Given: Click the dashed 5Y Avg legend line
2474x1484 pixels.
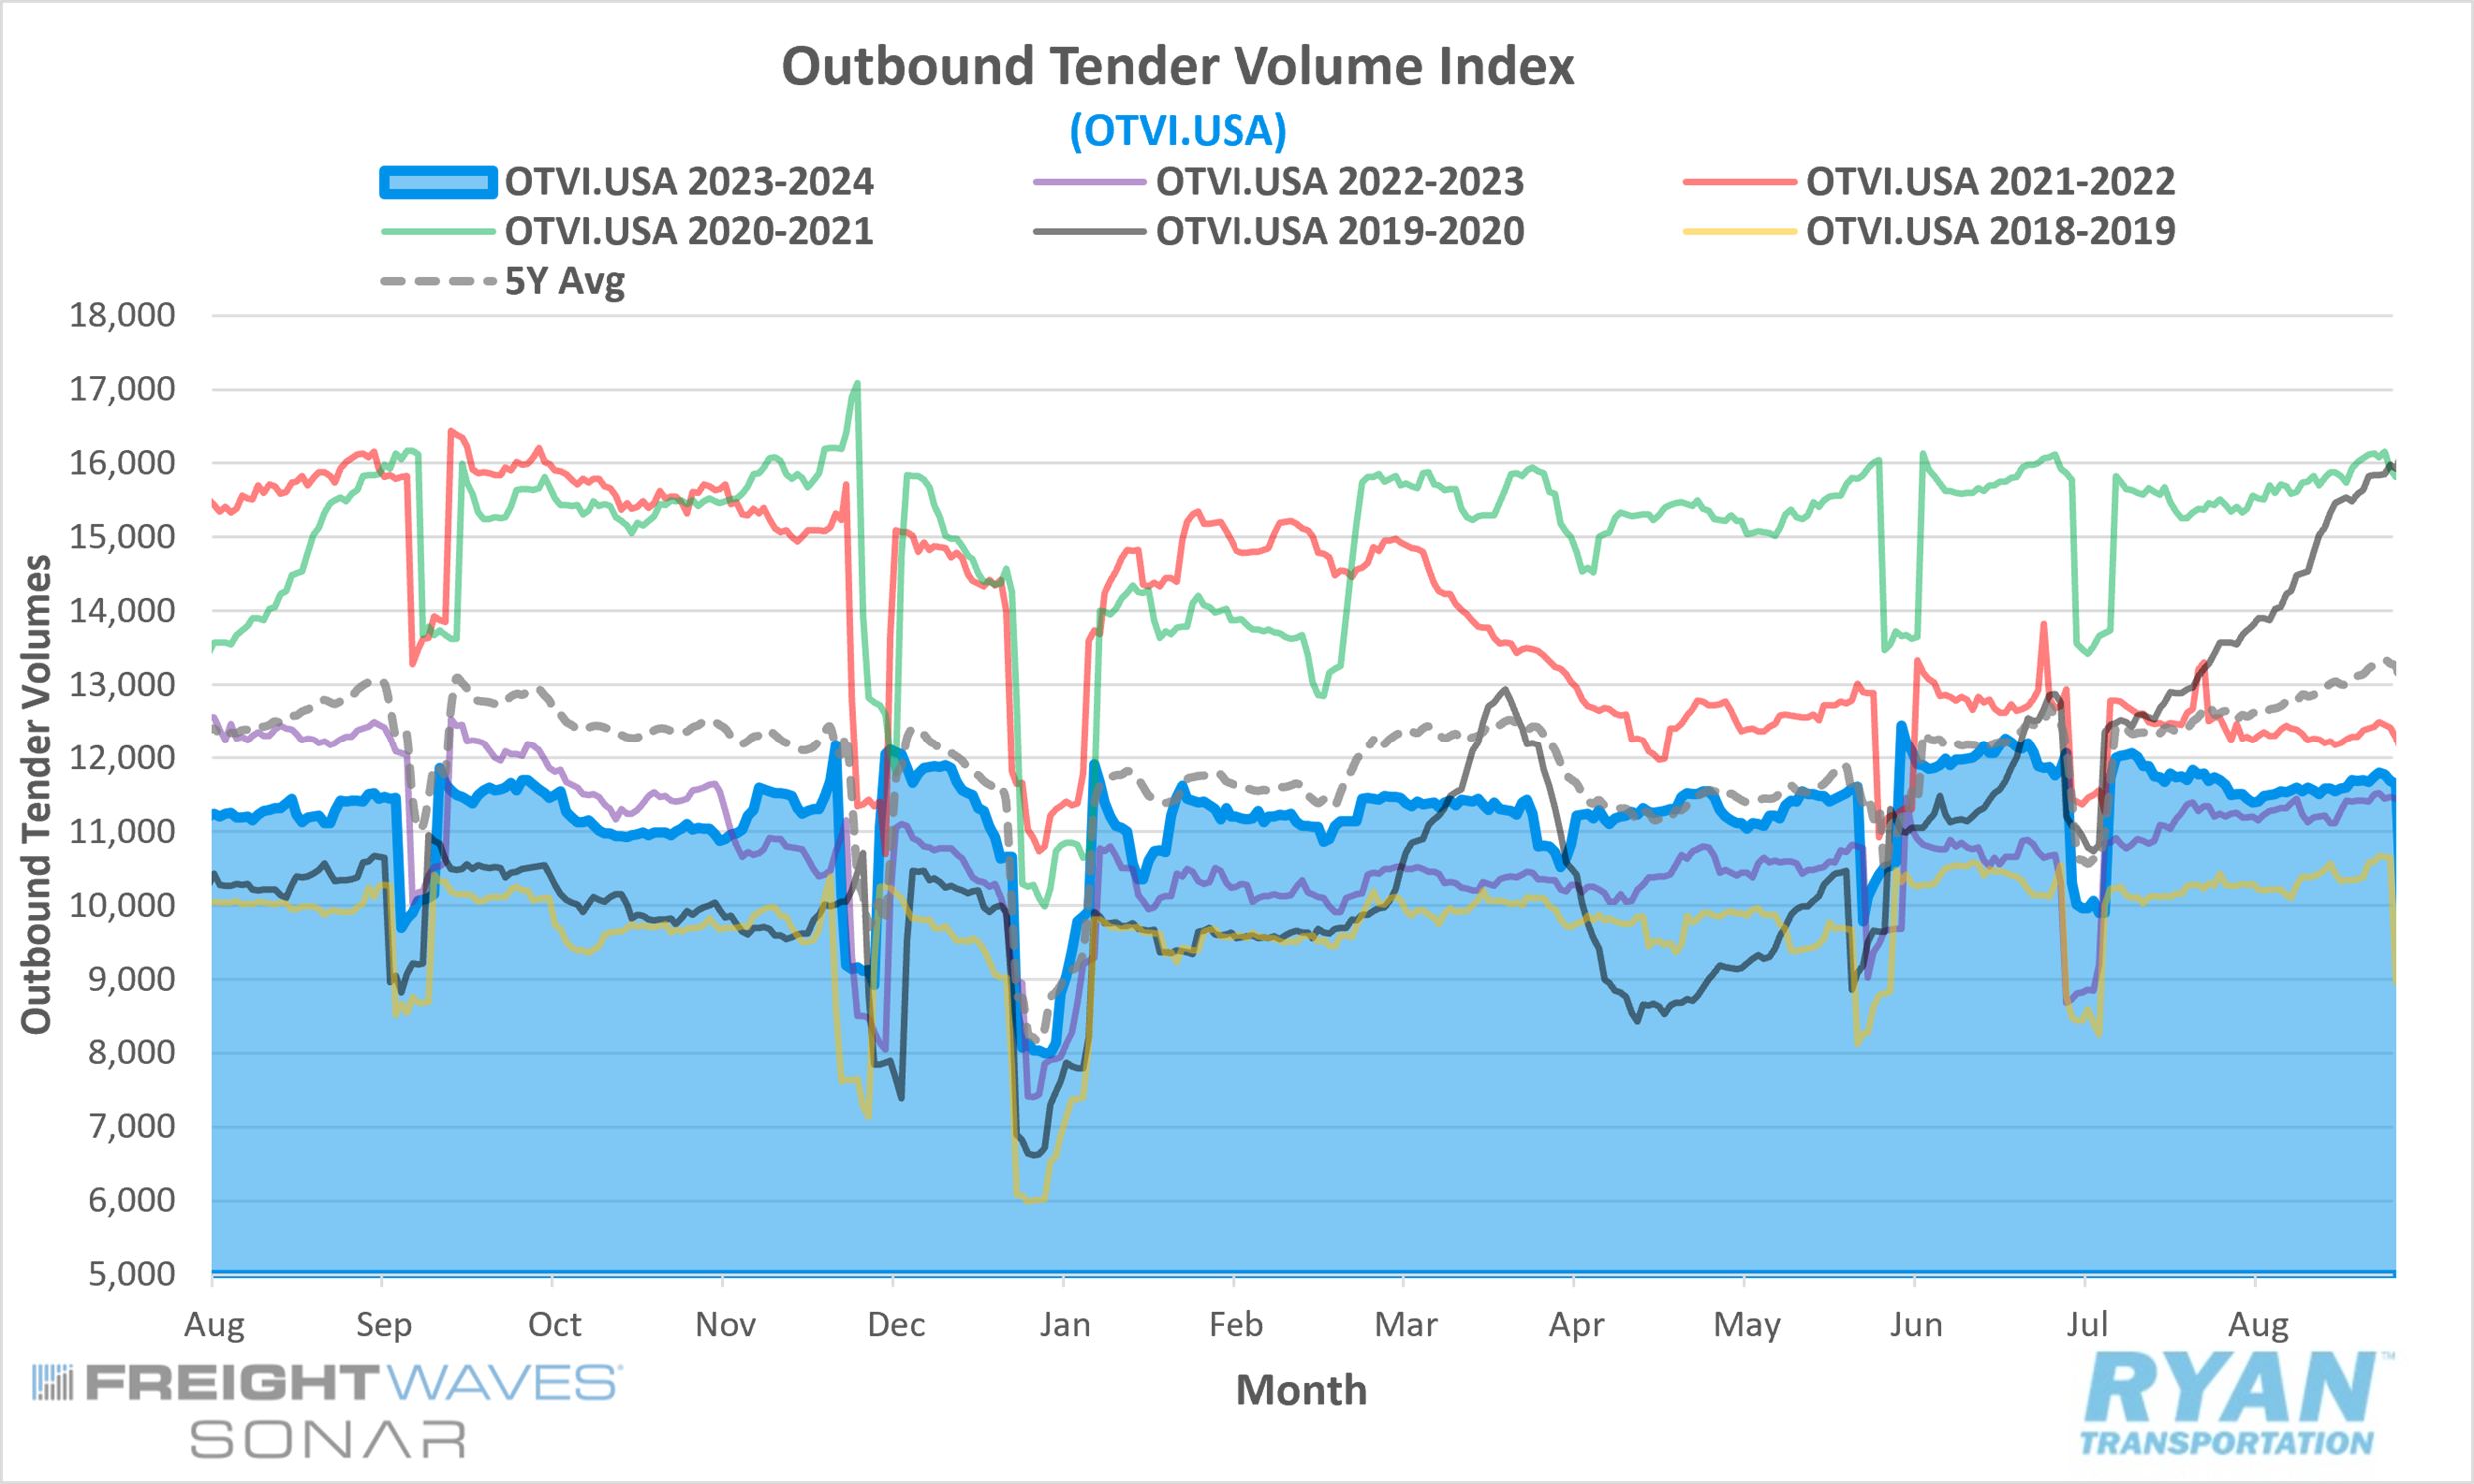Looking at the screenshot, I should pos(438,281).
